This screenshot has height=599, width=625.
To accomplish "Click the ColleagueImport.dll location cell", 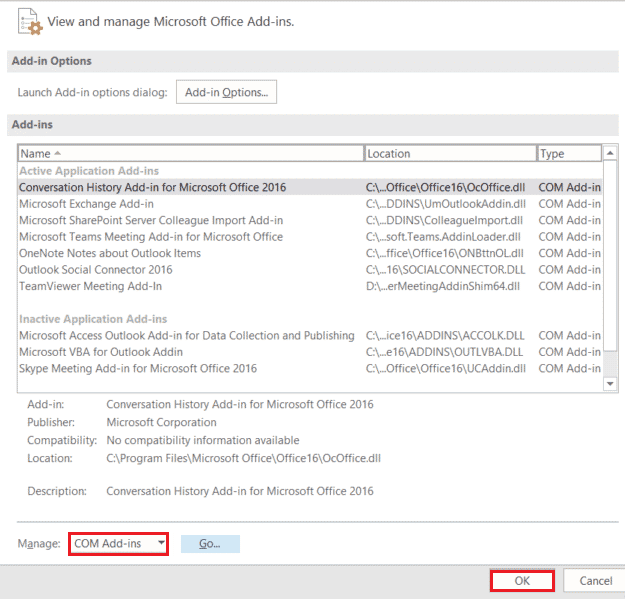I will (444, 220).
